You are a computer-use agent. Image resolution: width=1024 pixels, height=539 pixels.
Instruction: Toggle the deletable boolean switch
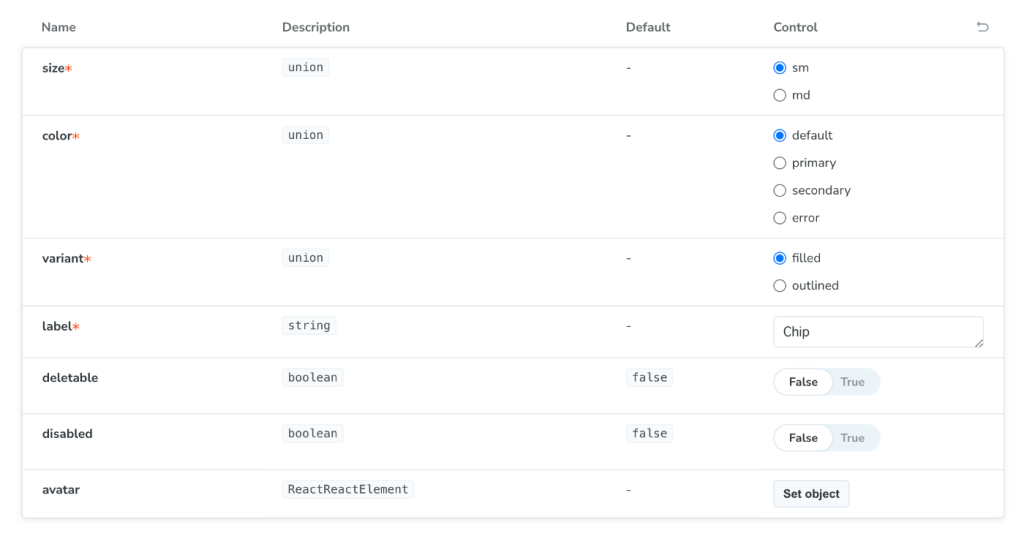point(826,382)
